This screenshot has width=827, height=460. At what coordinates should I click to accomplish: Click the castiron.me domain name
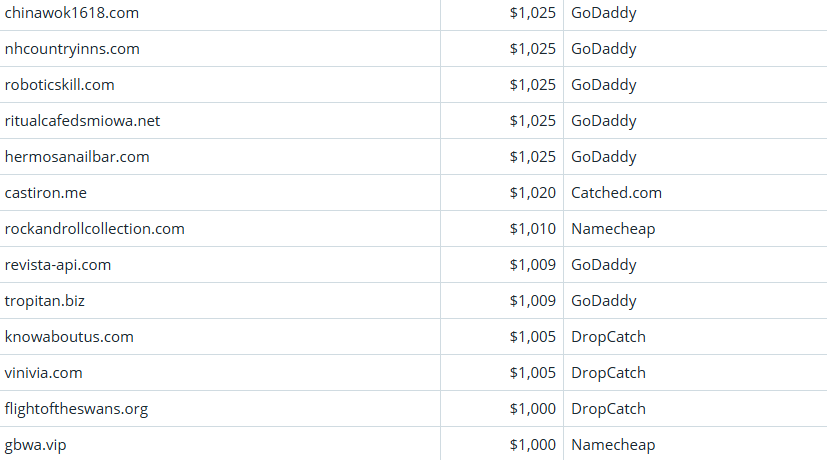[46, 193]
